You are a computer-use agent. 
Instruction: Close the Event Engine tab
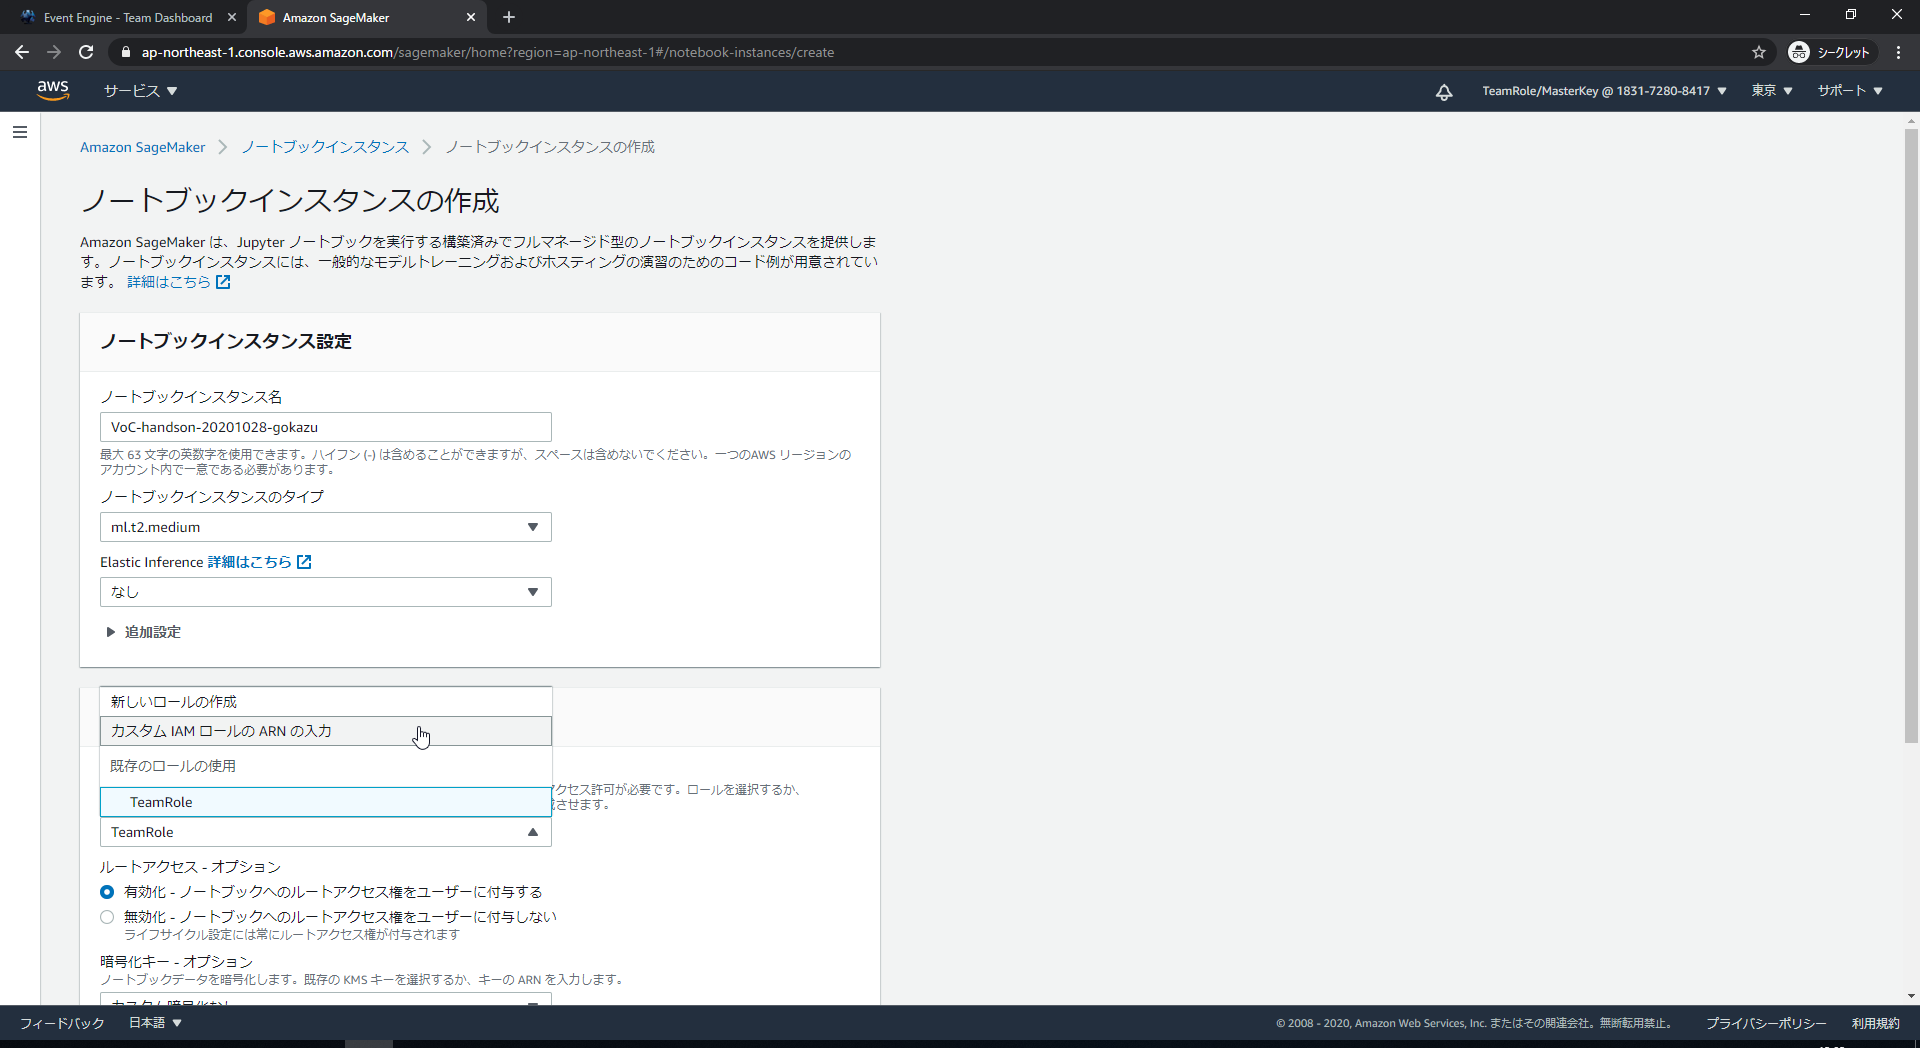coord(232,17)
